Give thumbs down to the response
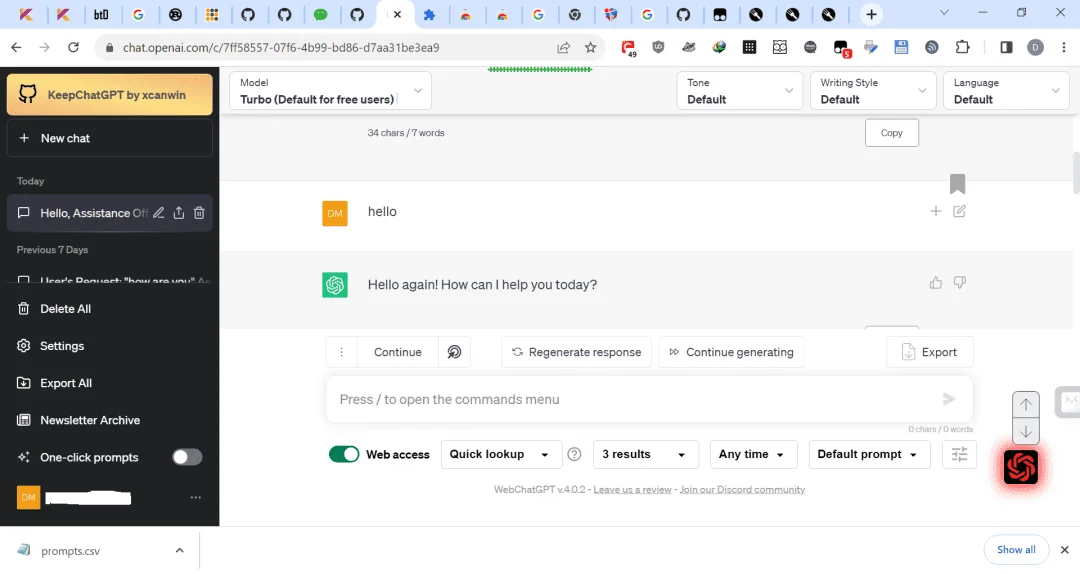1080x574 pixels. coord(959,283)
